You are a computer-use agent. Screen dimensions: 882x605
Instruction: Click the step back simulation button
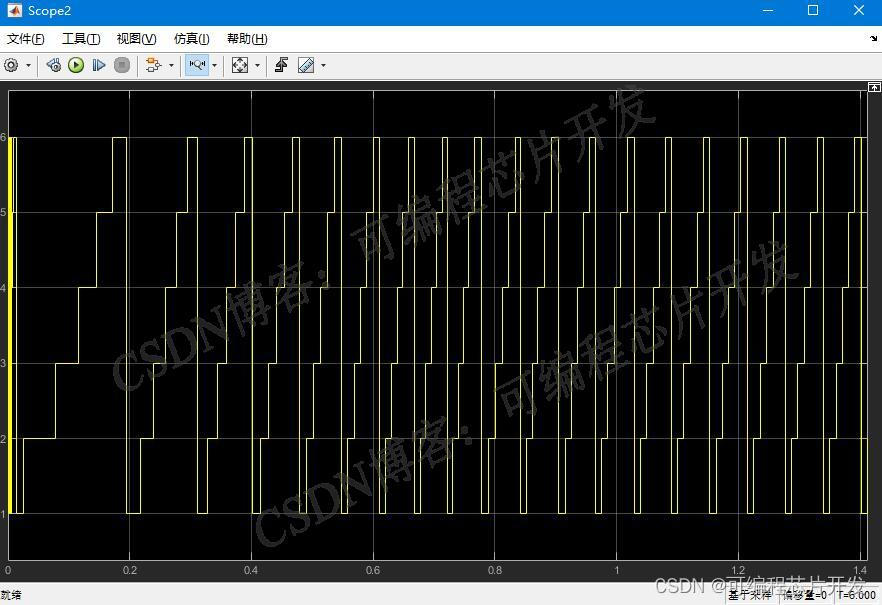click(x=53, y=65)
